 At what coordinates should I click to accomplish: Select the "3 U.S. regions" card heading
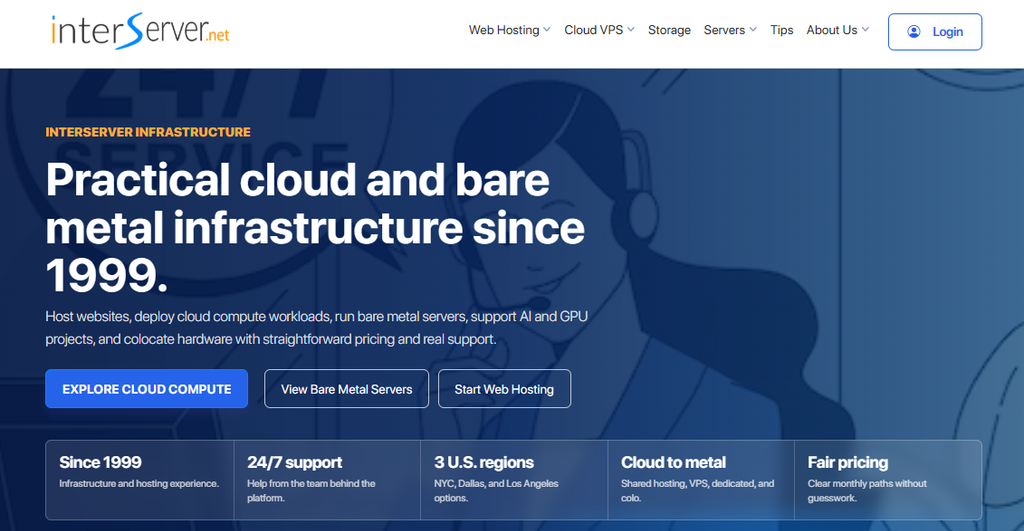[x=484, y=462]
